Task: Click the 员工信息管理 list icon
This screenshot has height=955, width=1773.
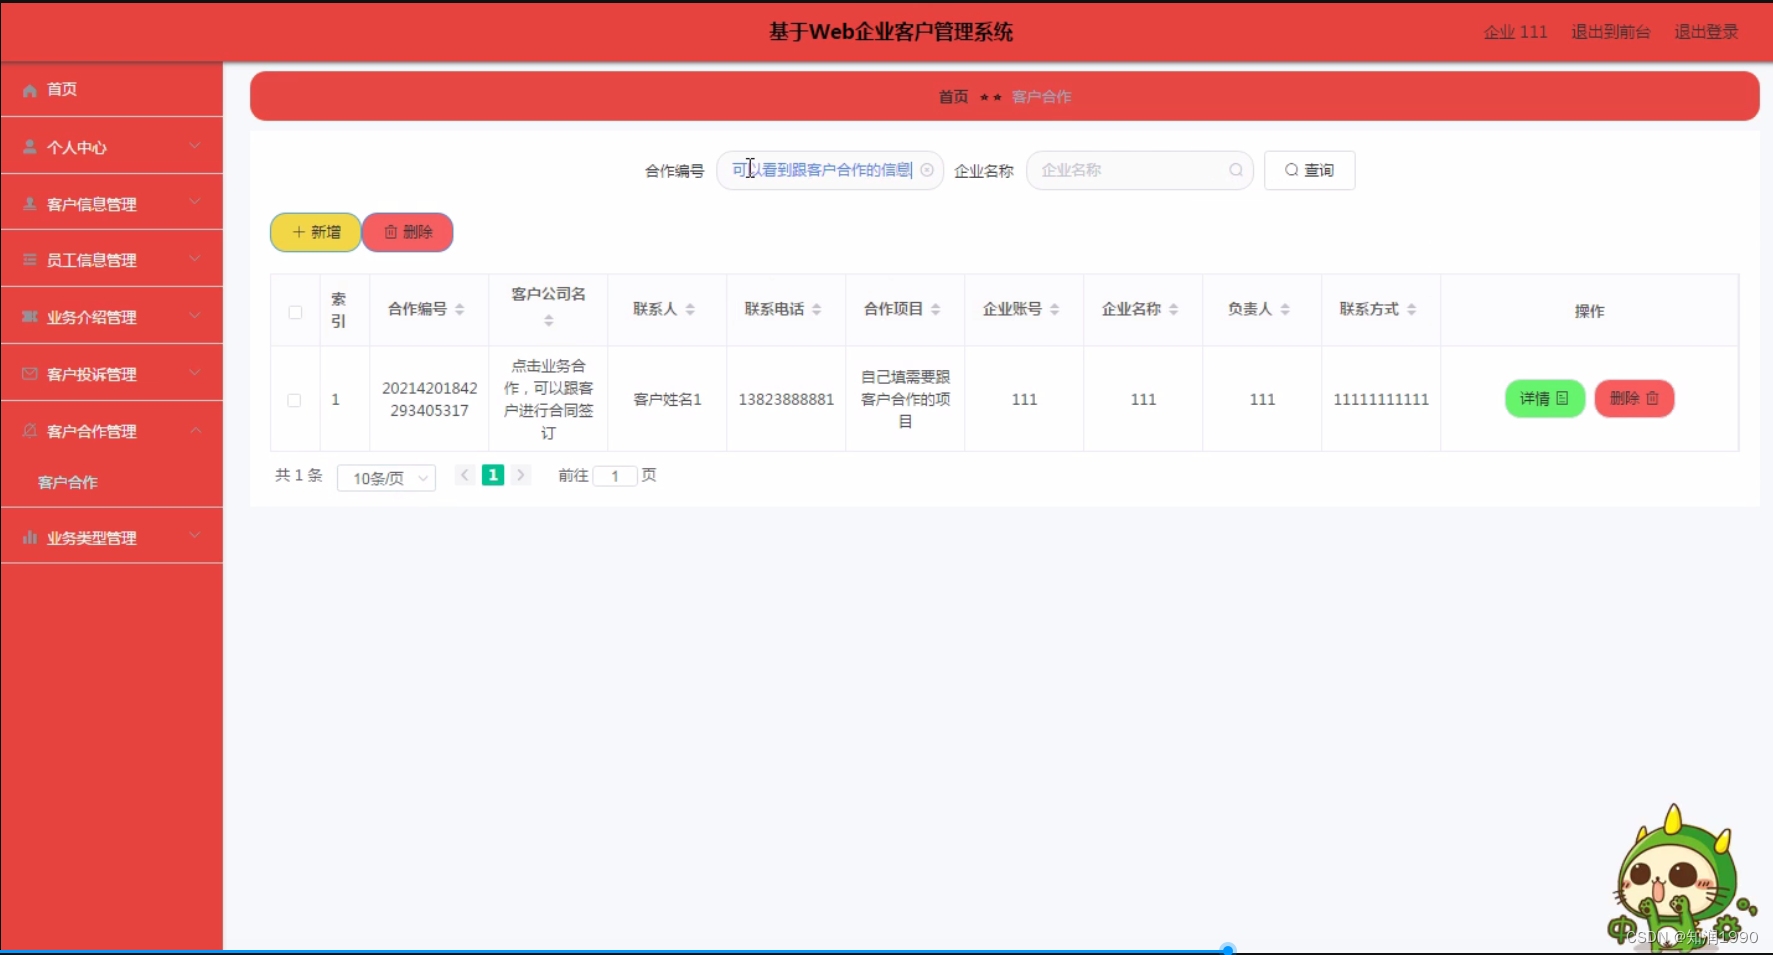Action: [29, 259]
